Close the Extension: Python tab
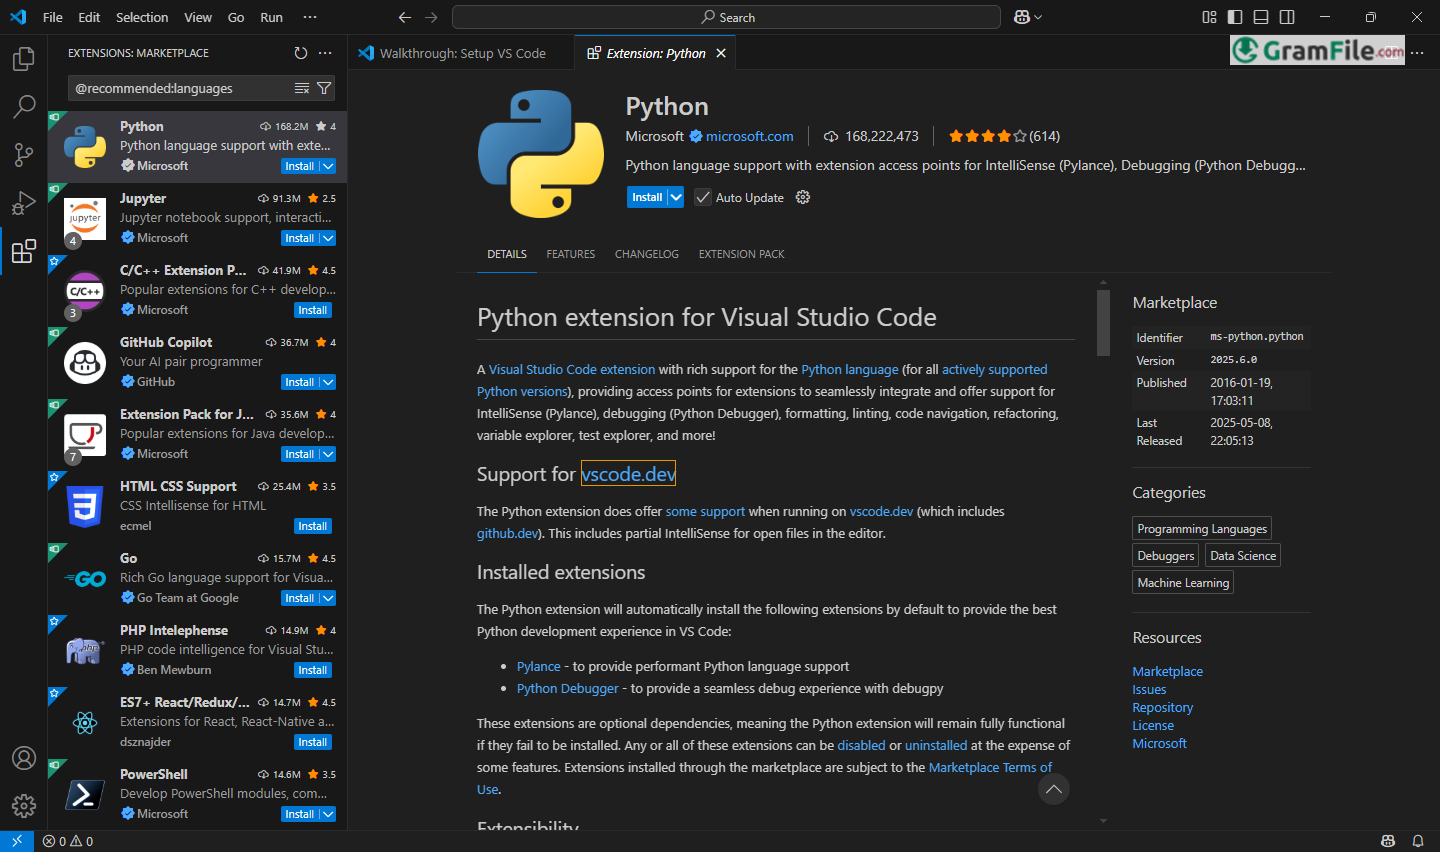This screenshot has height=852, width=1440. (721, 53)
